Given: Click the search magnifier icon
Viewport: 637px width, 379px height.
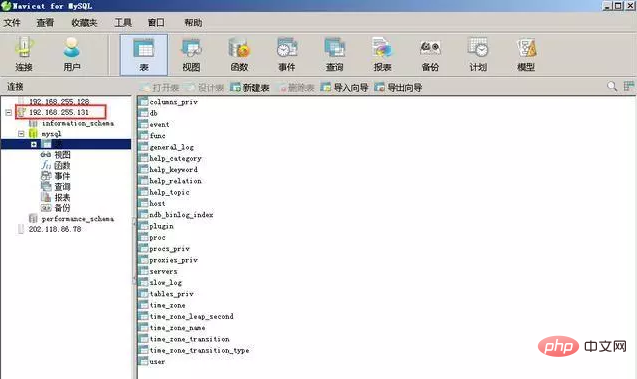Looking at the screenshot, I should (x=612, y=86).
